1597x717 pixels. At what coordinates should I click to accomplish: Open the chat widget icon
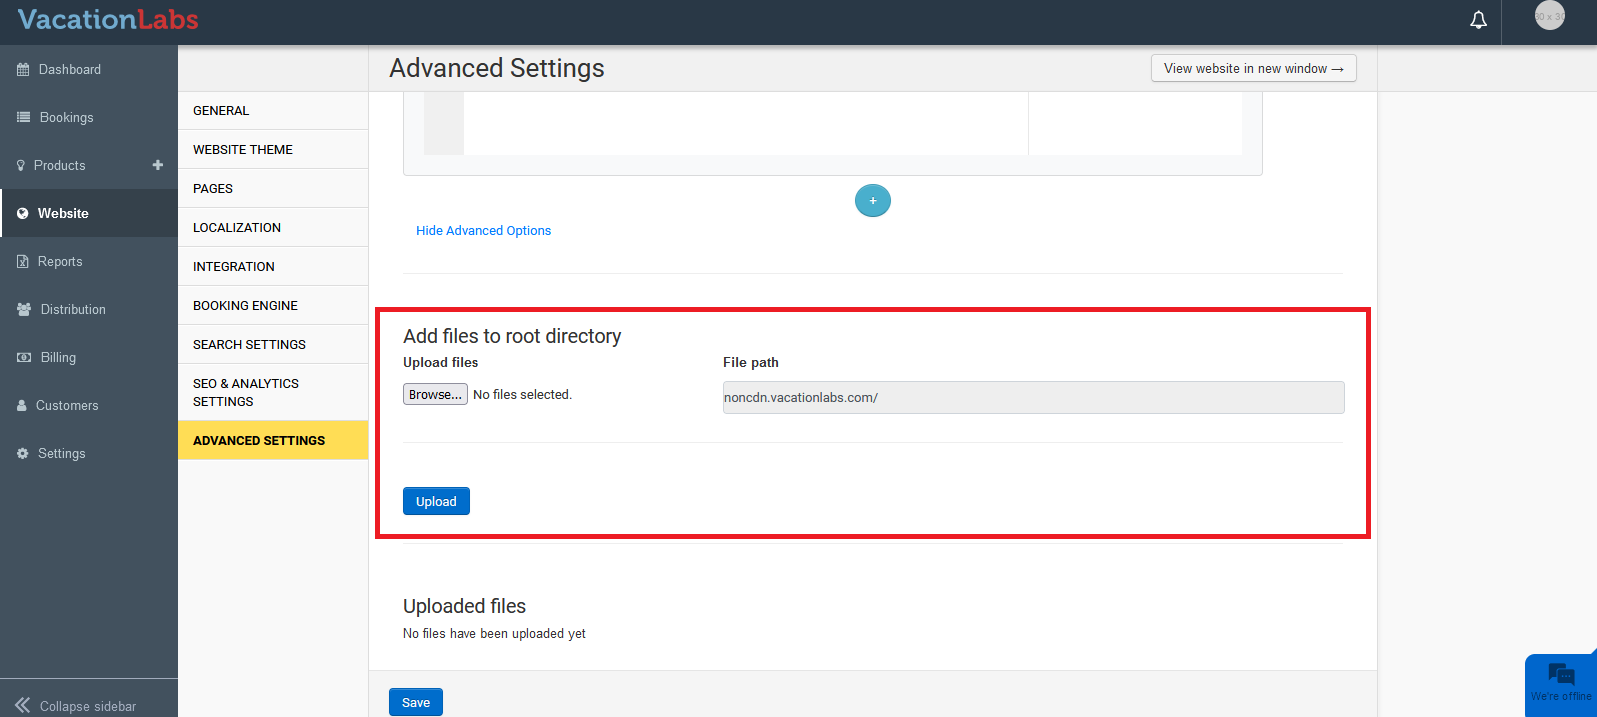coord(1560,675)
